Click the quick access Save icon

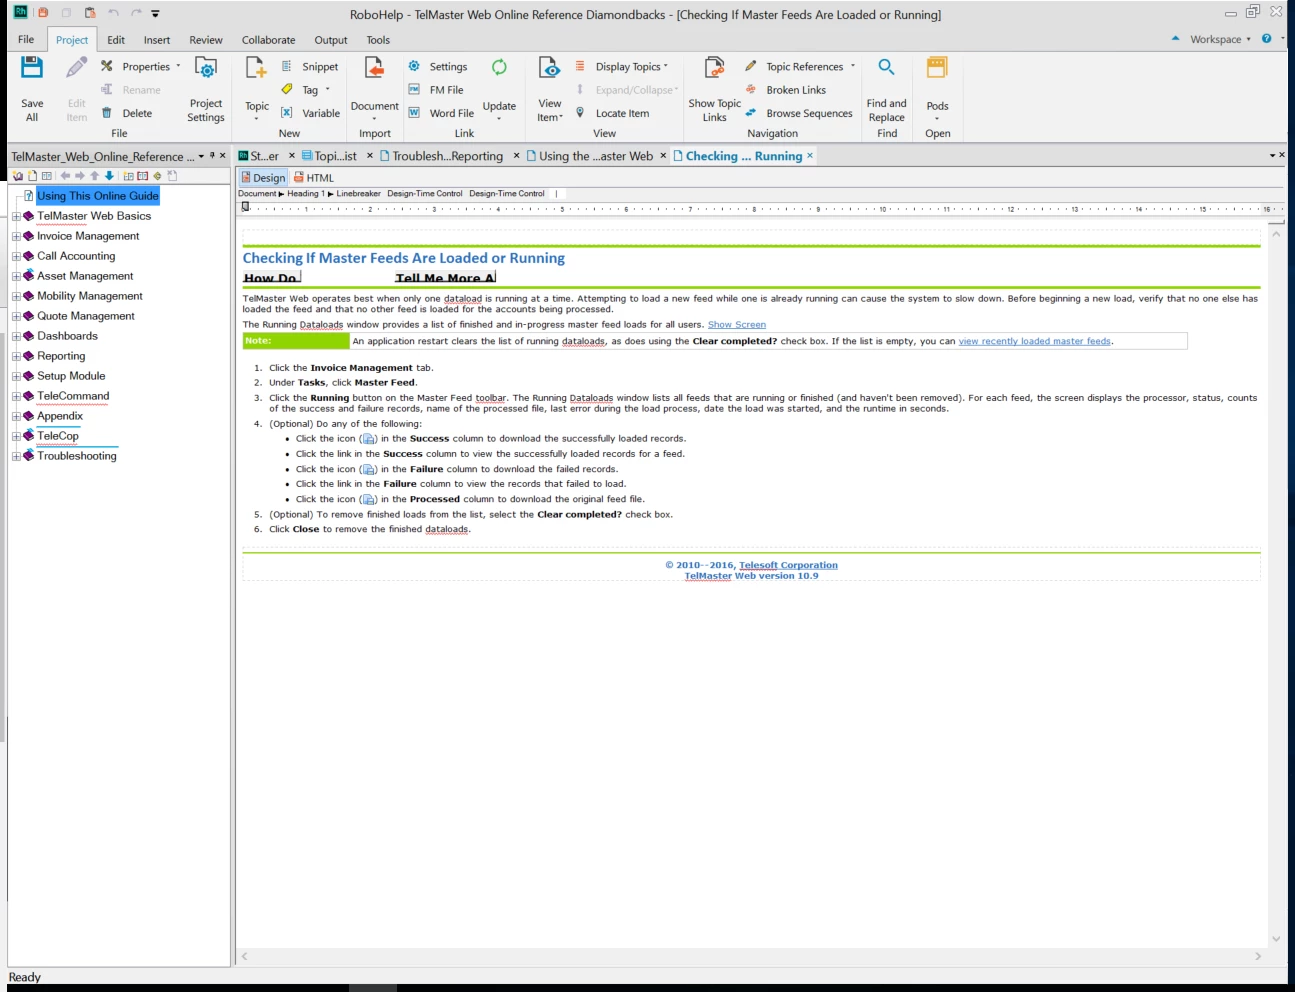click(x=43, y=13)
